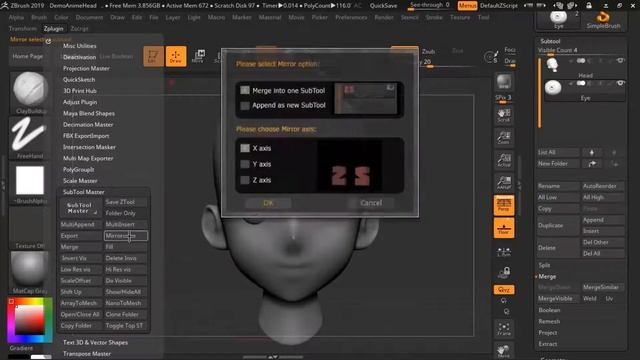Activate the Draw mode button

point(176,56)
